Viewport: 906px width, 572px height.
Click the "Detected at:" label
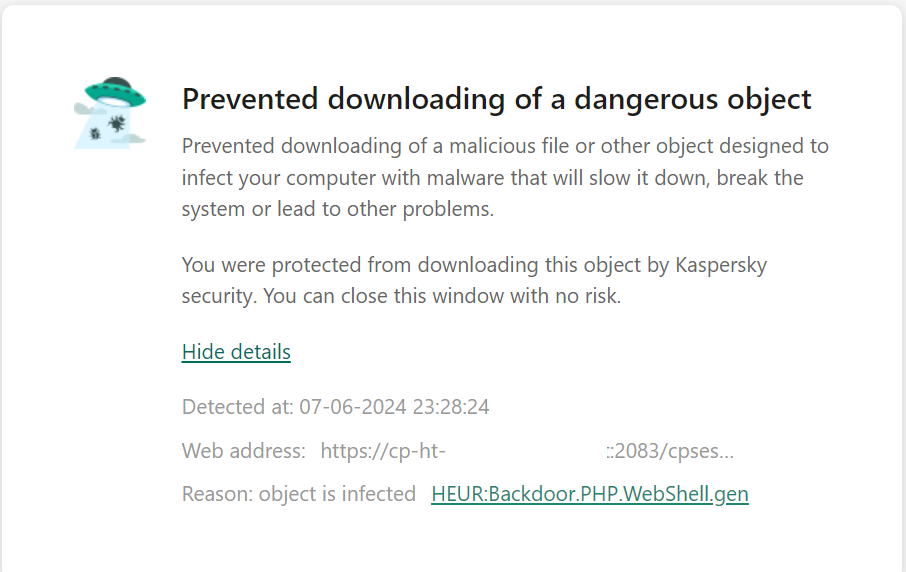238,407
